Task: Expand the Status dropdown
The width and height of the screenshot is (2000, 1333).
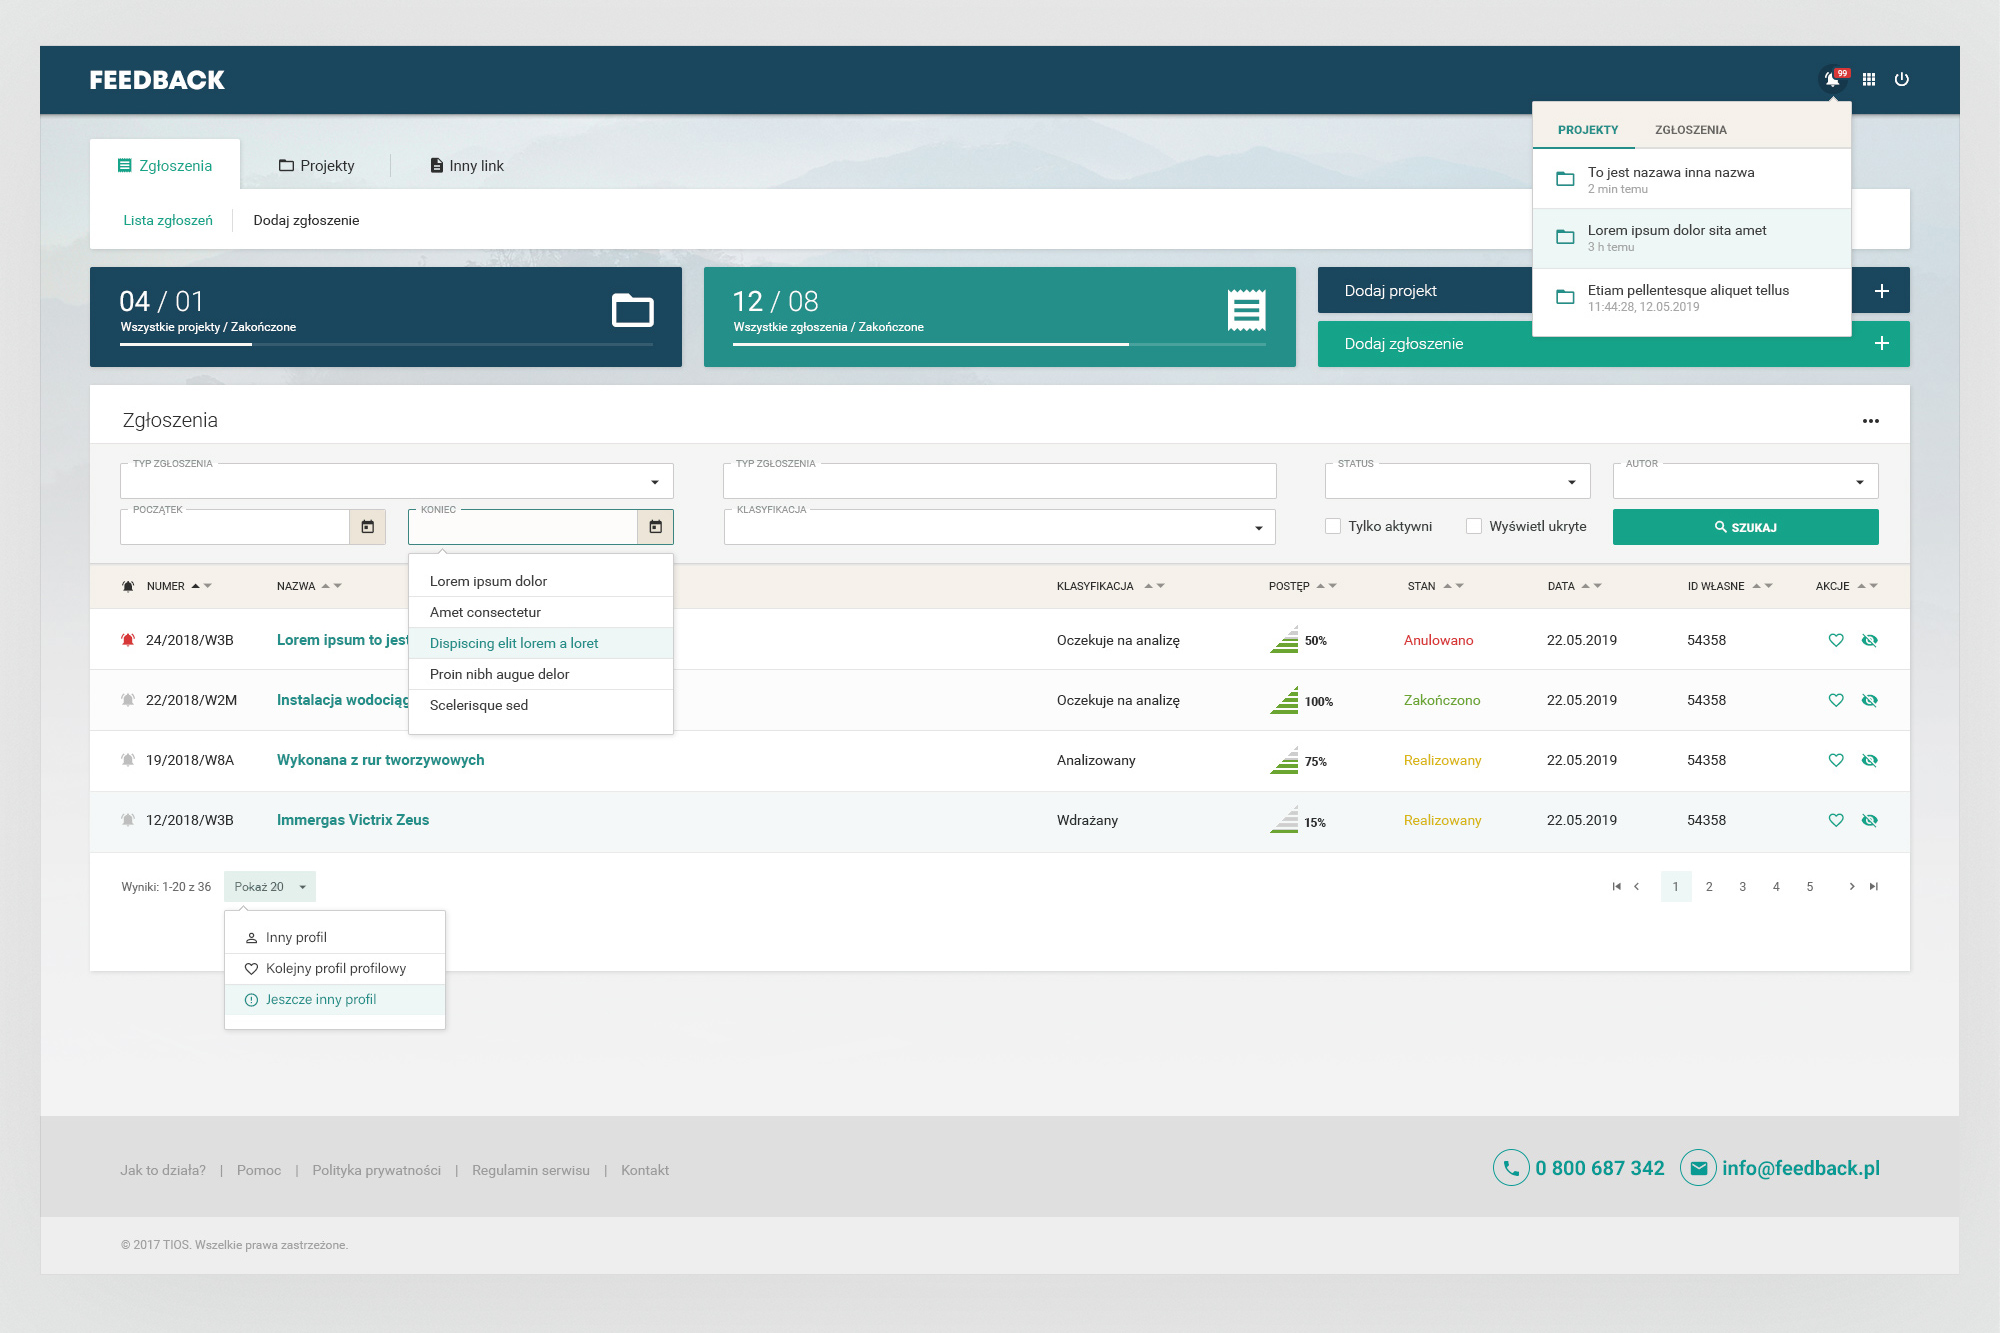Action: pyautogui.click(x=1571, y=482)
